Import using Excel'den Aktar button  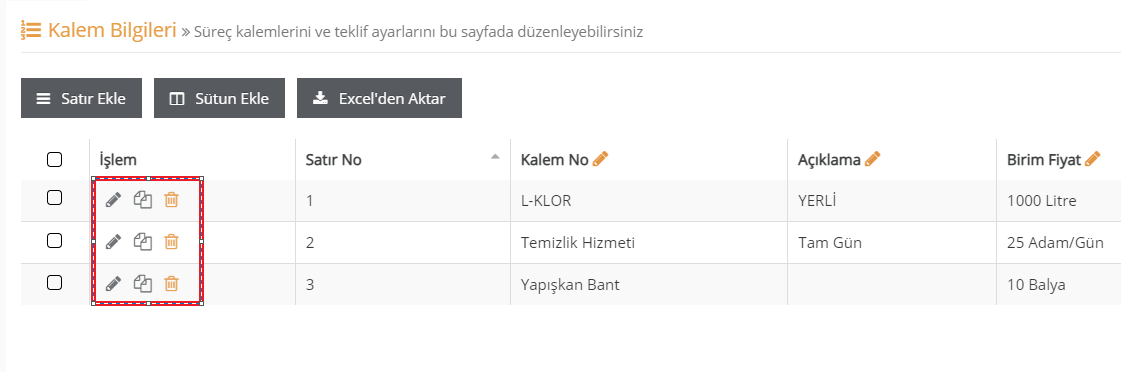tap(380, 98)
